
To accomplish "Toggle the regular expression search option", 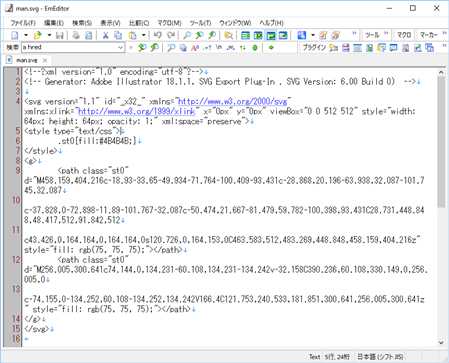I will point(207,48).
